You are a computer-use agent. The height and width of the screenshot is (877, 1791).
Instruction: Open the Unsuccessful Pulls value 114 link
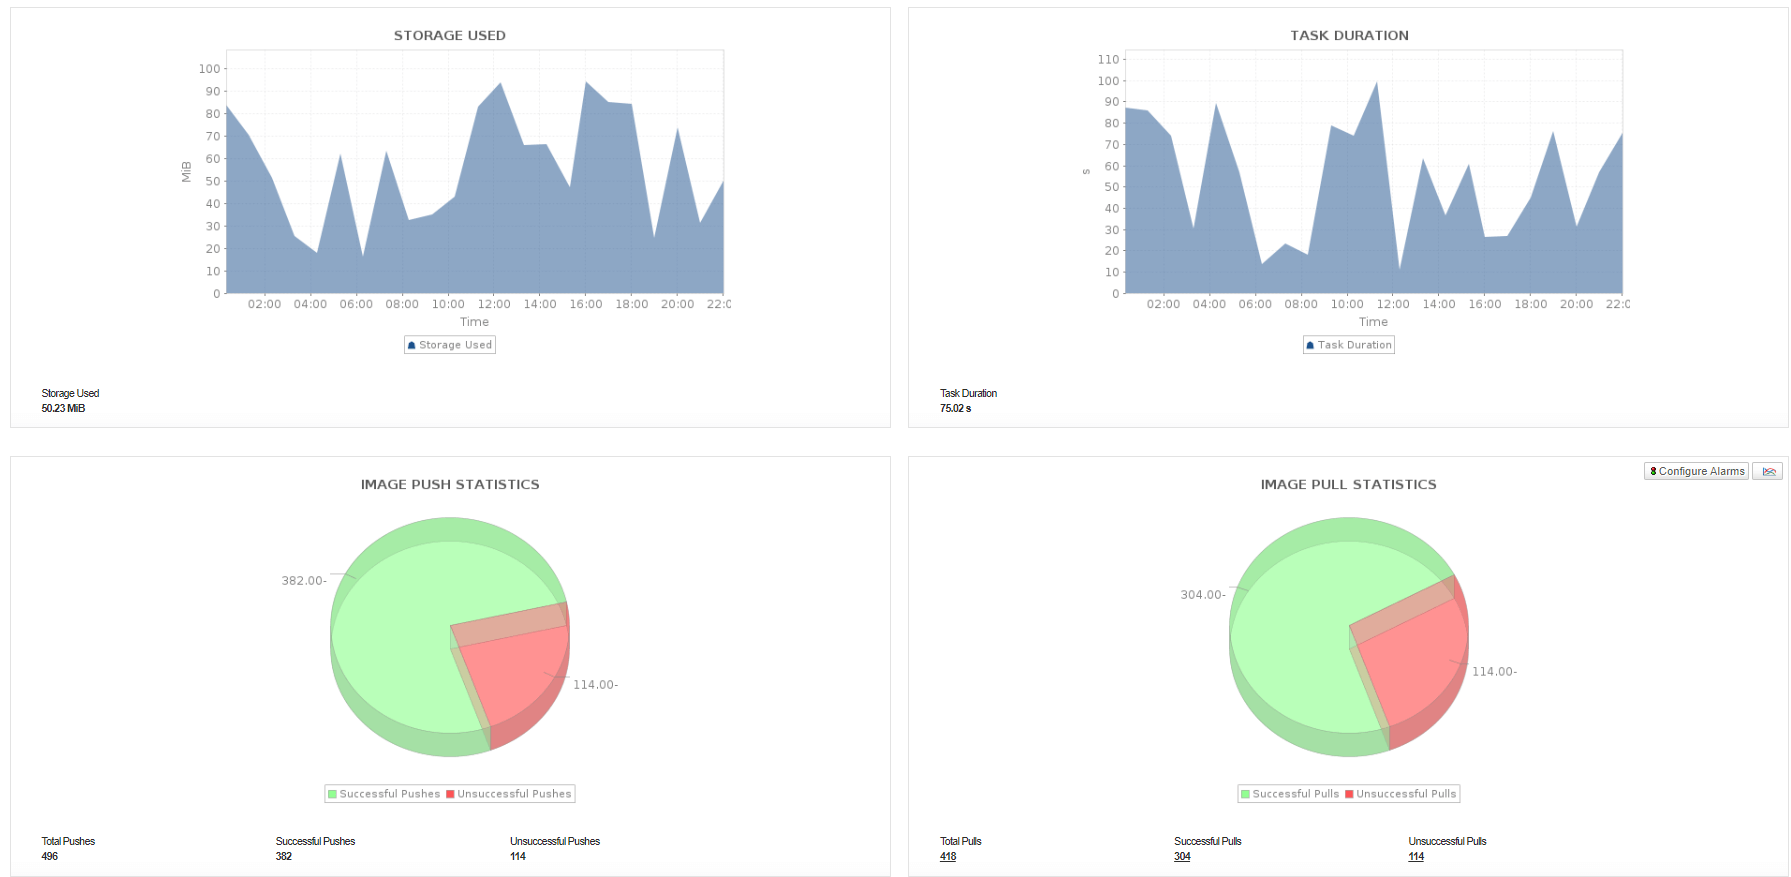(x=1416, y=856)
